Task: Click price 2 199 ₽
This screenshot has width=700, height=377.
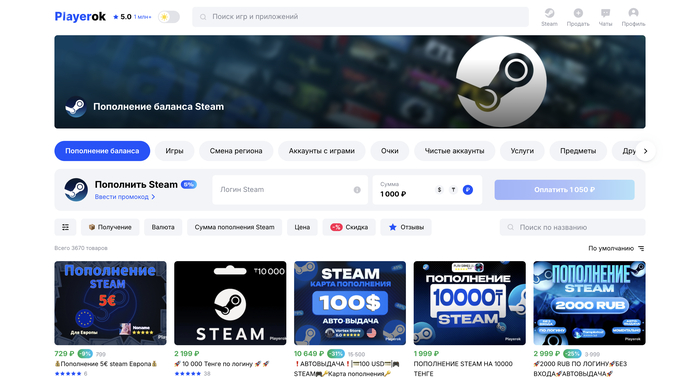Action: click(187, 353)
